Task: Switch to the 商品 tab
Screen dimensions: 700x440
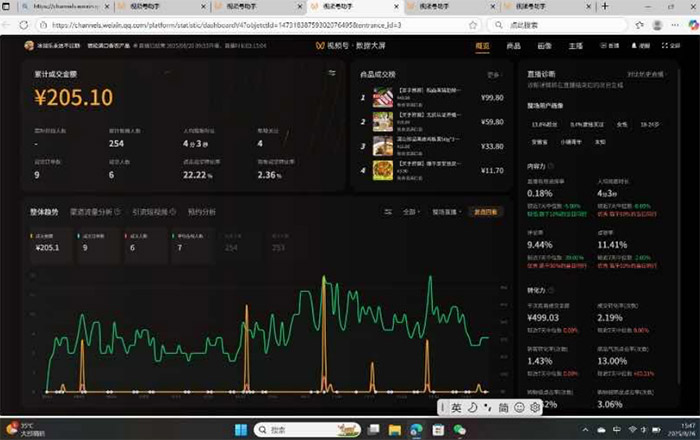Action: point(513,46)
